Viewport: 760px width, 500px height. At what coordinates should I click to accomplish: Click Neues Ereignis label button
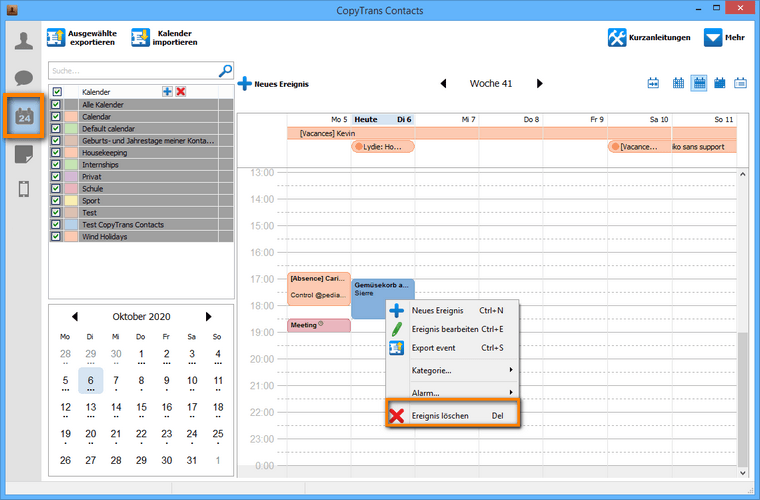click(281, 84)
